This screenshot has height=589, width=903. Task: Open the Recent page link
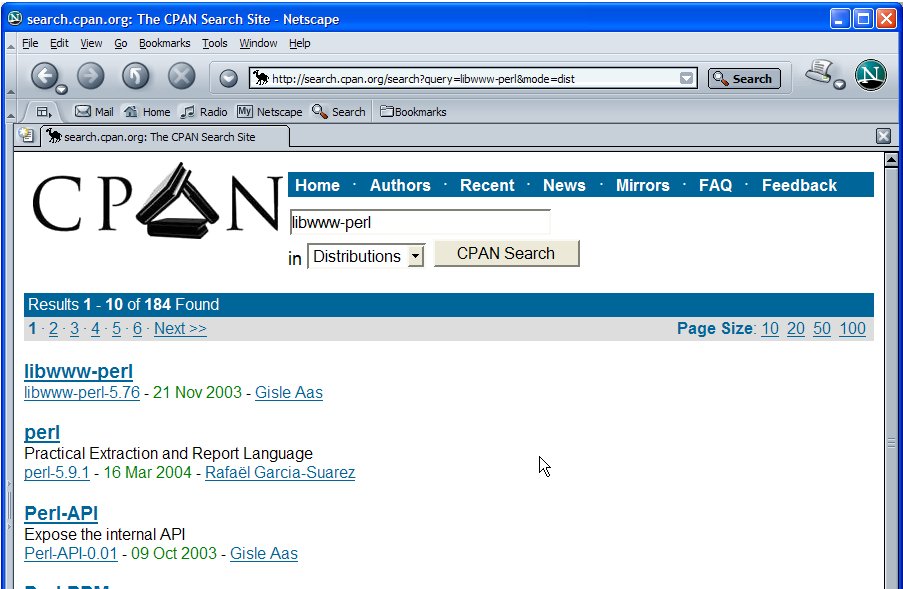tap(487, 185)
